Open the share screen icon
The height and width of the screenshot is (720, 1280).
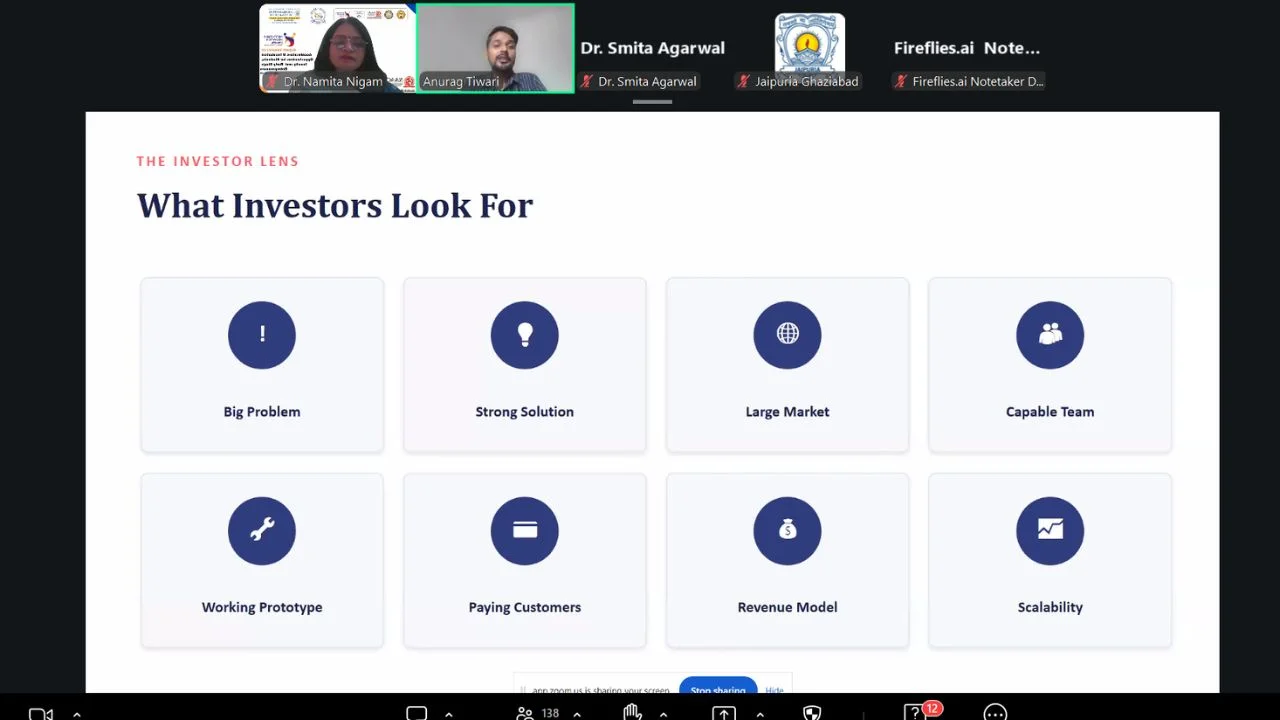coord(724,714)
